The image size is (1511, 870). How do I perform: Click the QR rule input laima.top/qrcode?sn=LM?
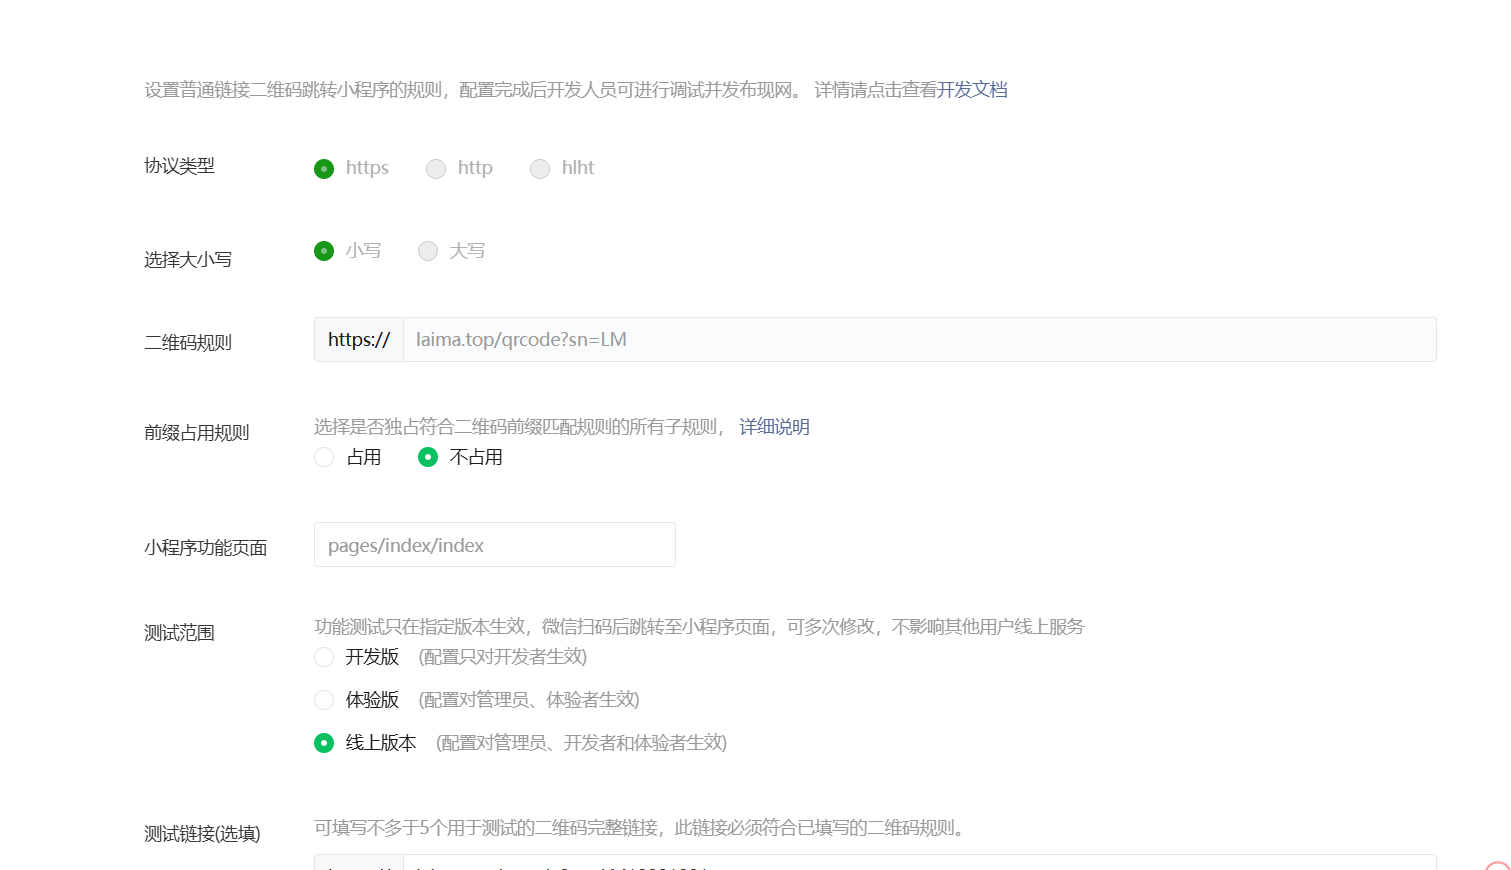click(919, 340)
